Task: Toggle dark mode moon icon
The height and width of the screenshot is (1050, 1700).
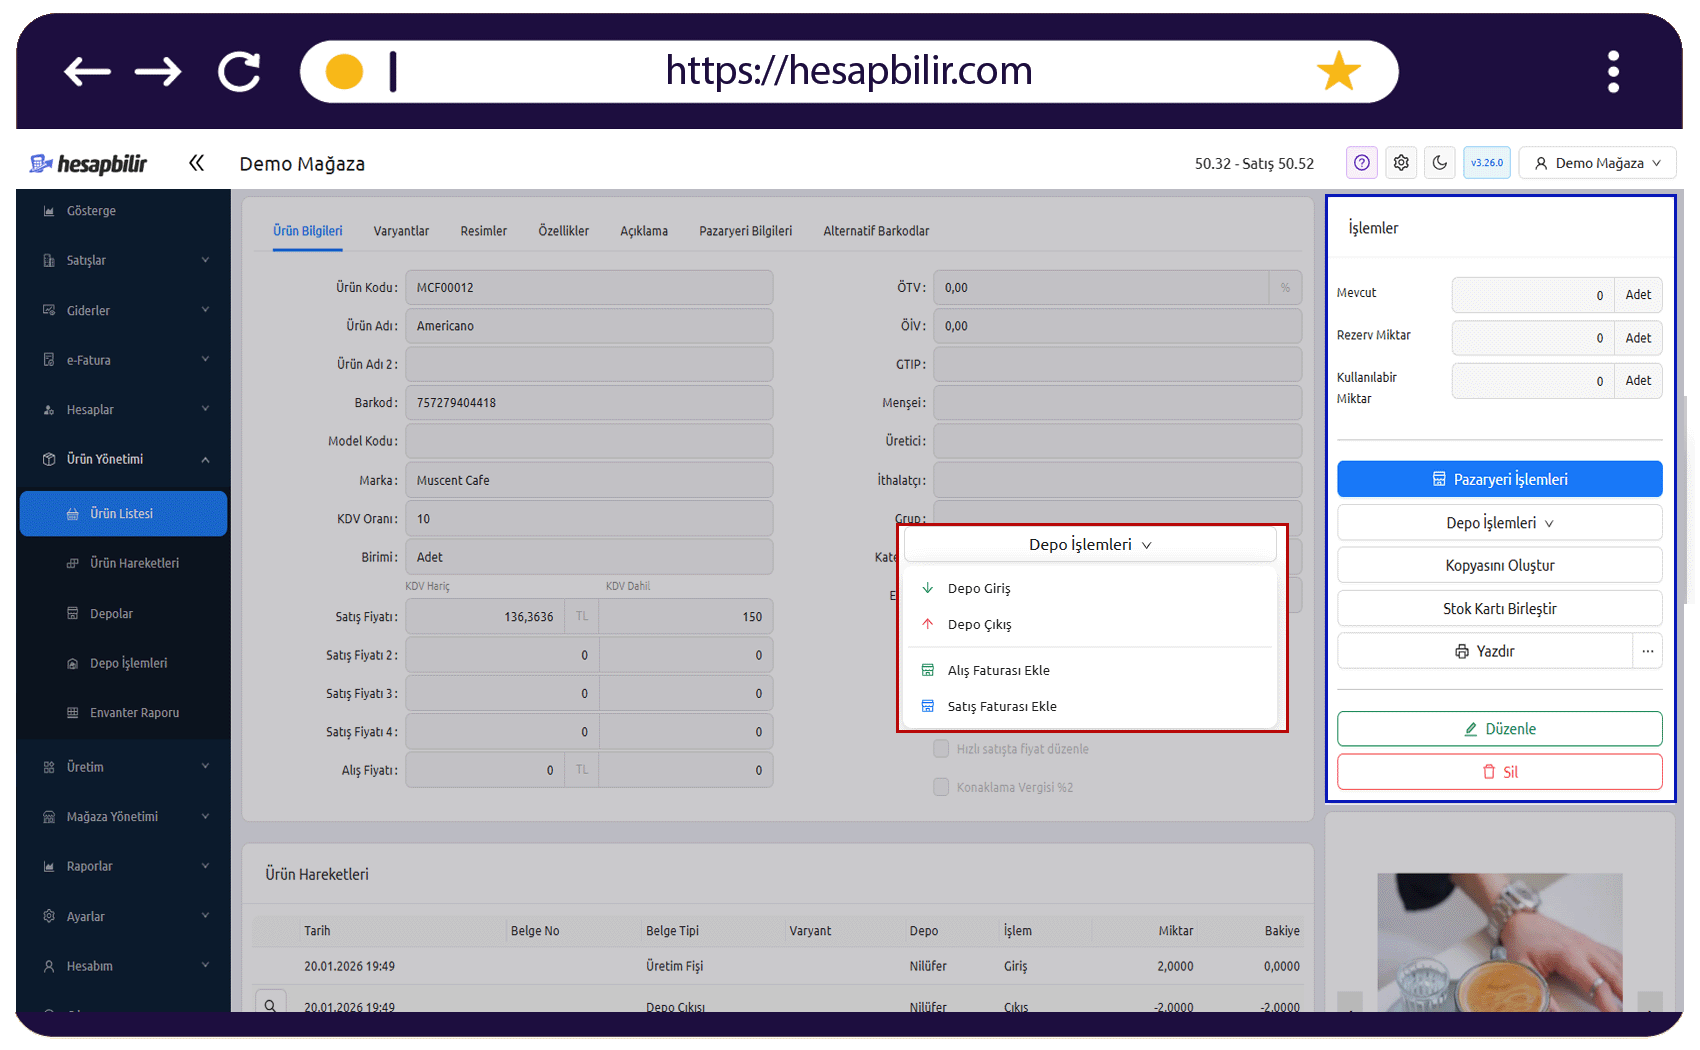Action: (1440, 163)
